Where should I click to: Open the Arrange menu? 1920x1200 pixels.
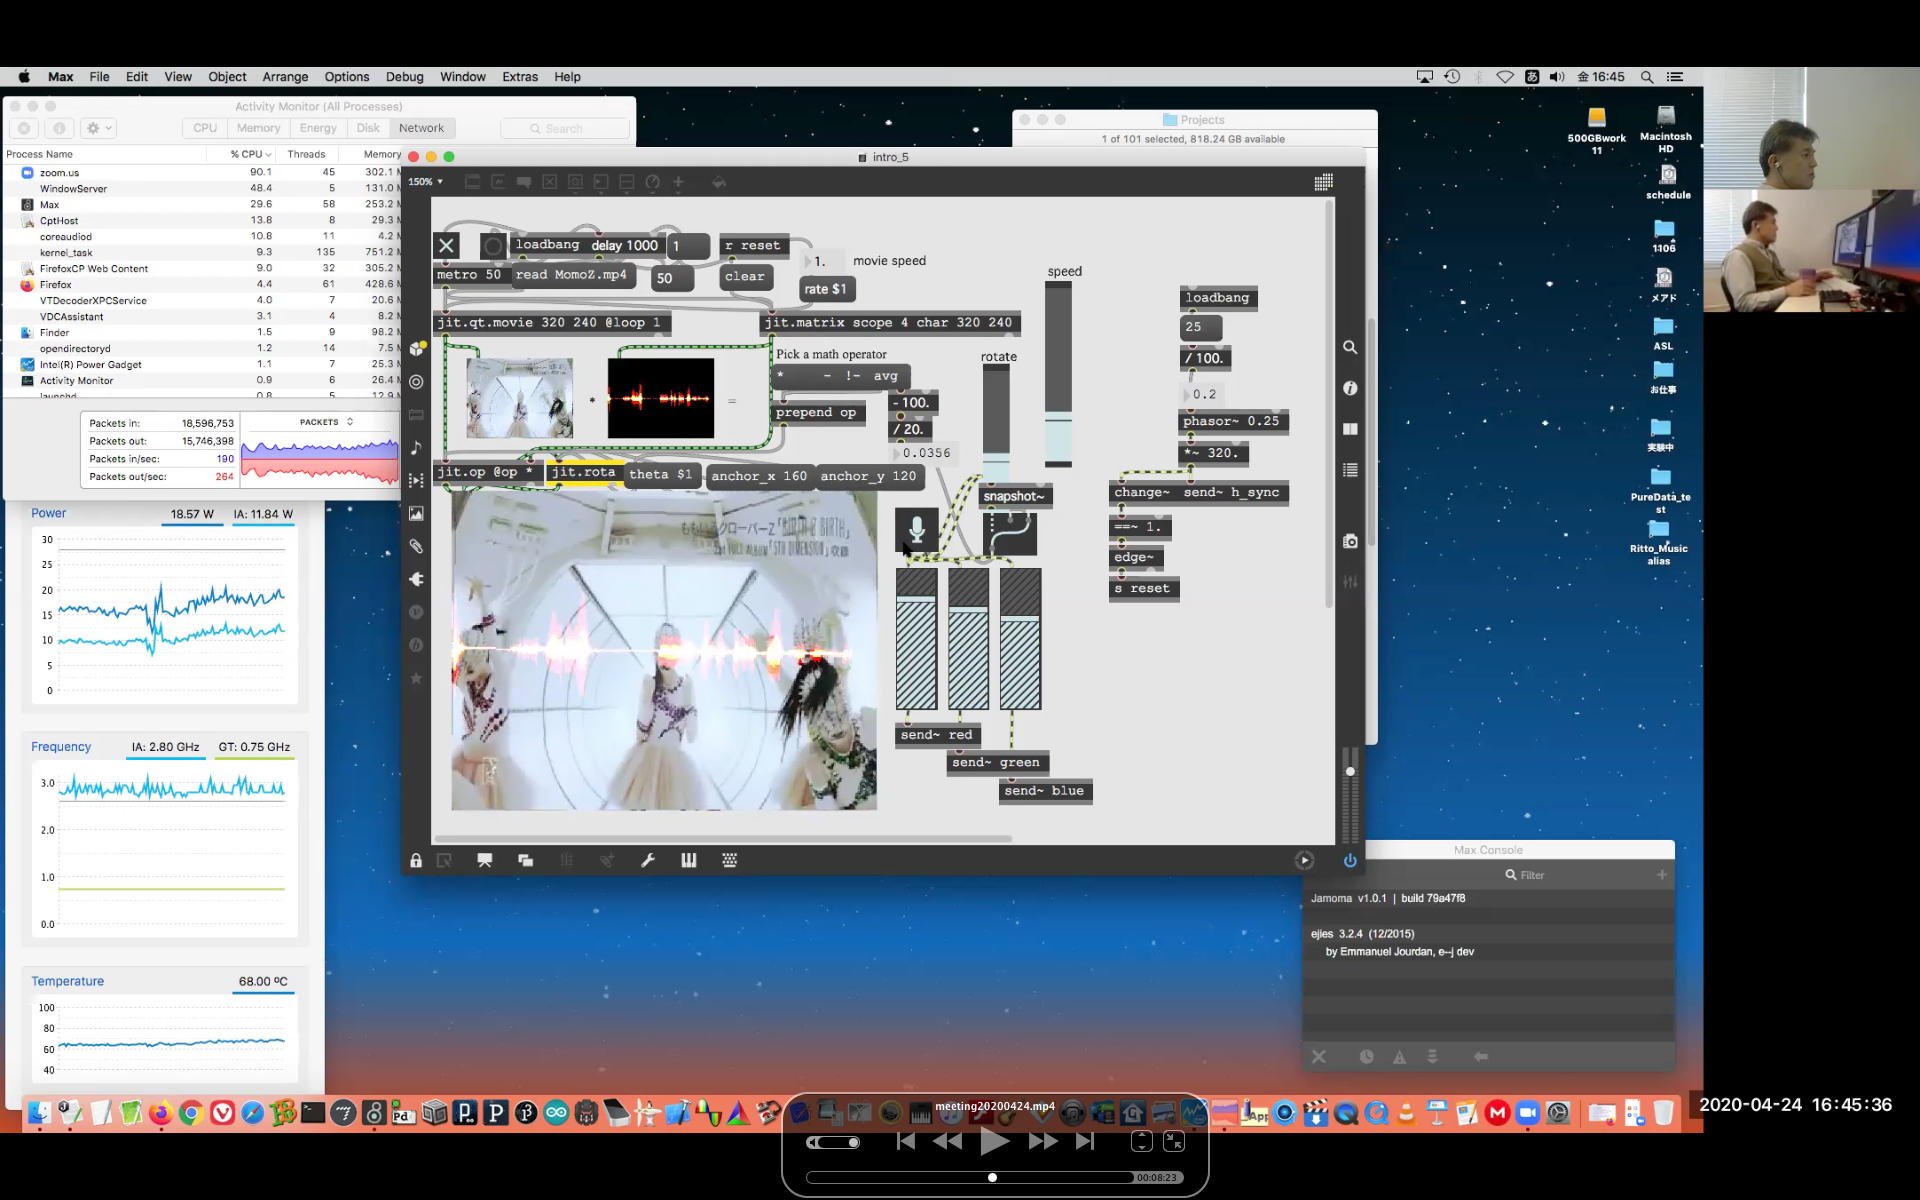click(x=285, y=77)
